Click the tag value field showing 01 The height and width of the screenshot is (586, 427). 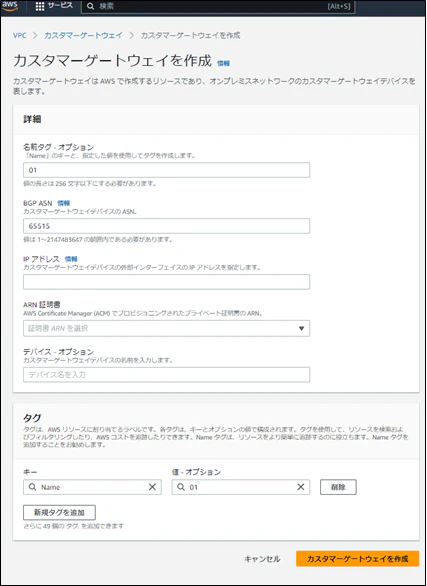coord(241,487)
